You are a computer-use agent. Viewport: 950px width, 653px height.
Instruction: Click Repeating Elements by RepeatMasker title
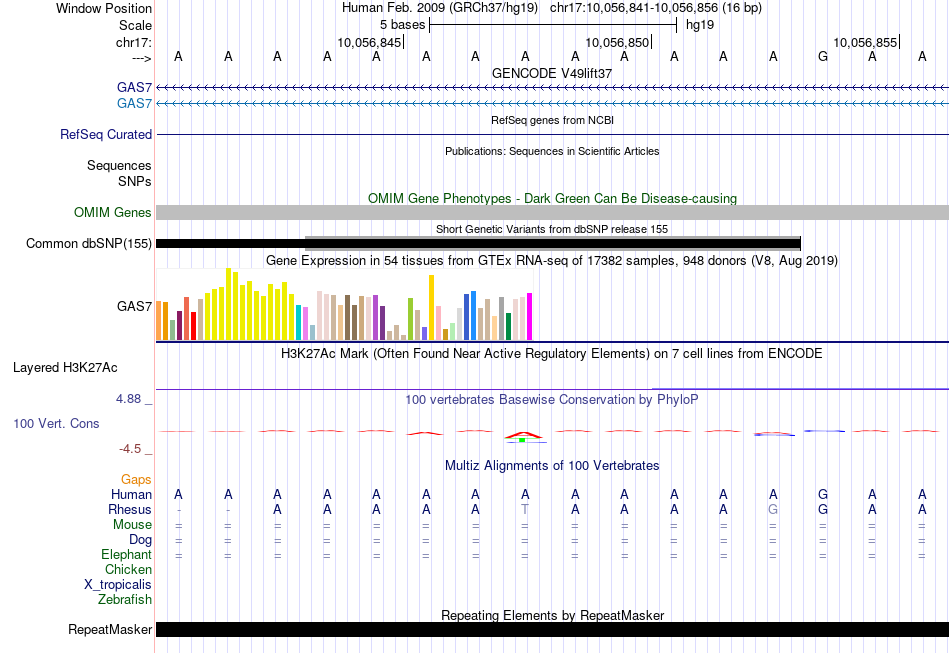(x=552, y=615)
